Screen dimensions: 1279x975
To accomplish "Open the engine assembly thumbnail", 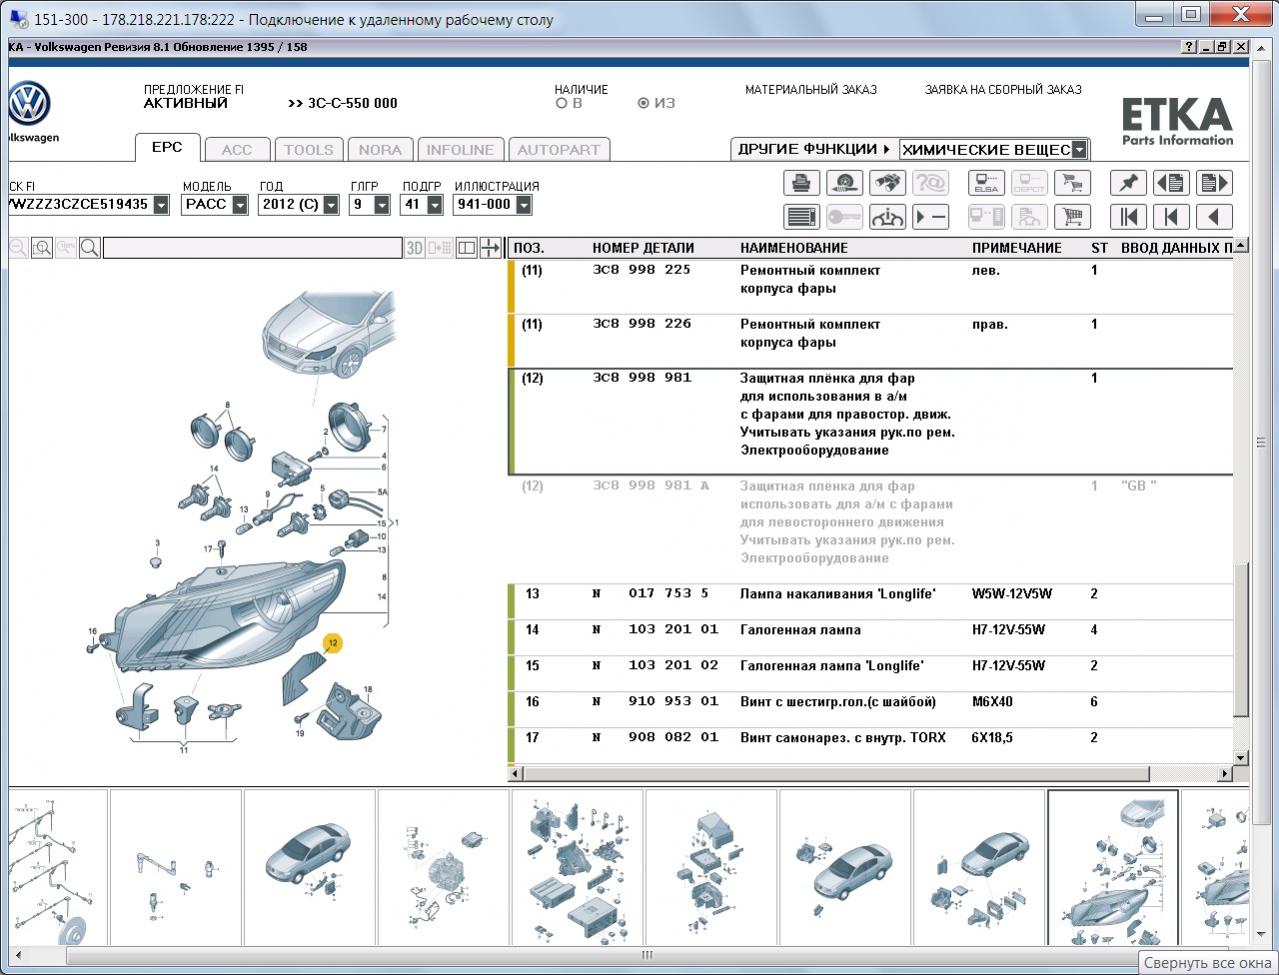I will point(443,867).
